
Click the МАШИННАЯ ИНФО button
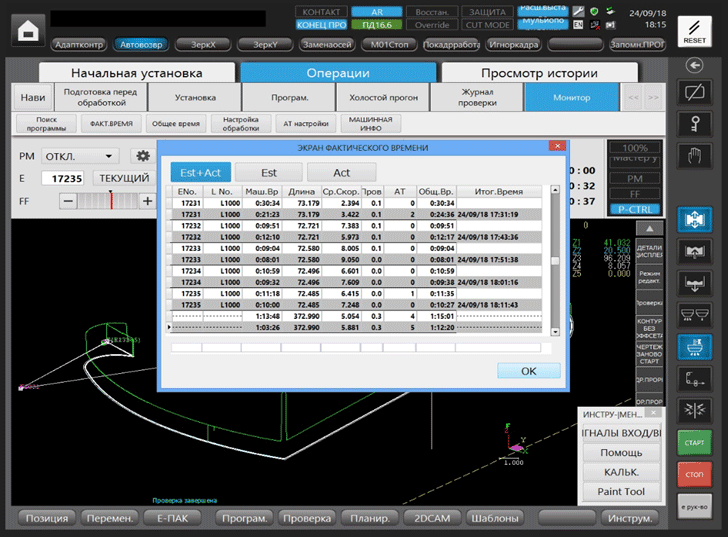click(370, 123)
